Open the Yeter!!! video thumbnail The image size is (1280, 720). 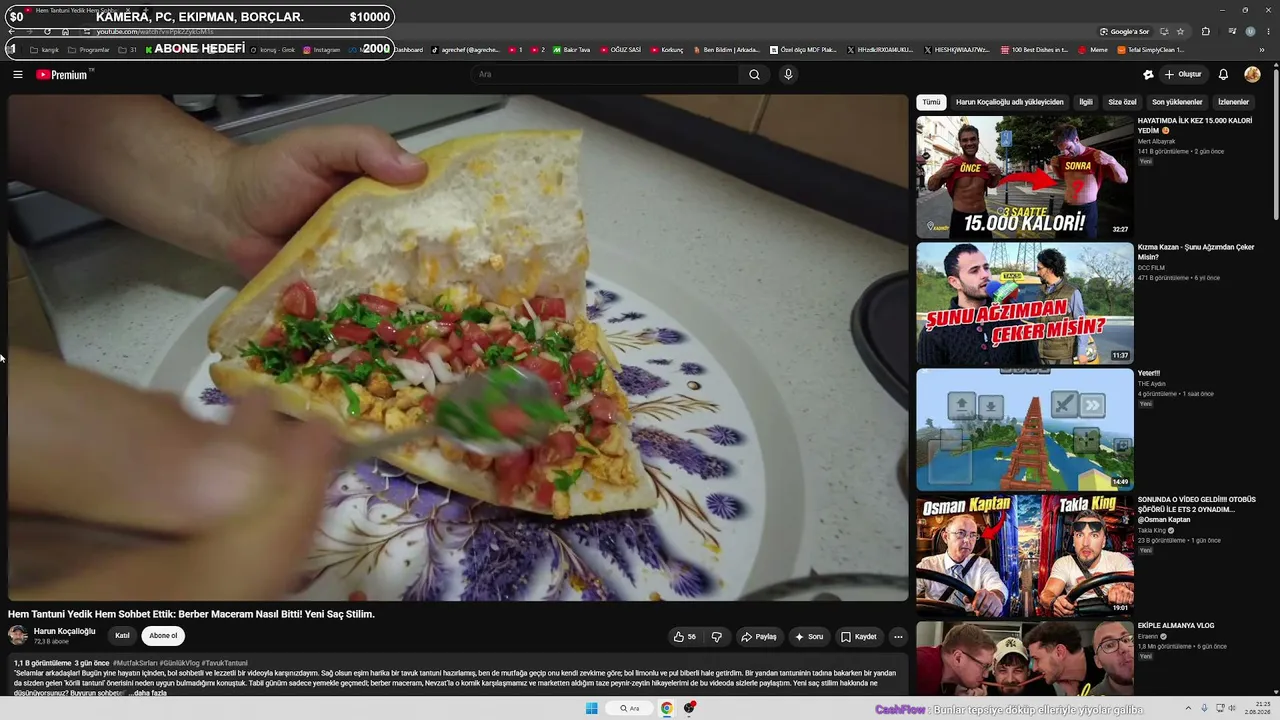[x=1025, y=429]
